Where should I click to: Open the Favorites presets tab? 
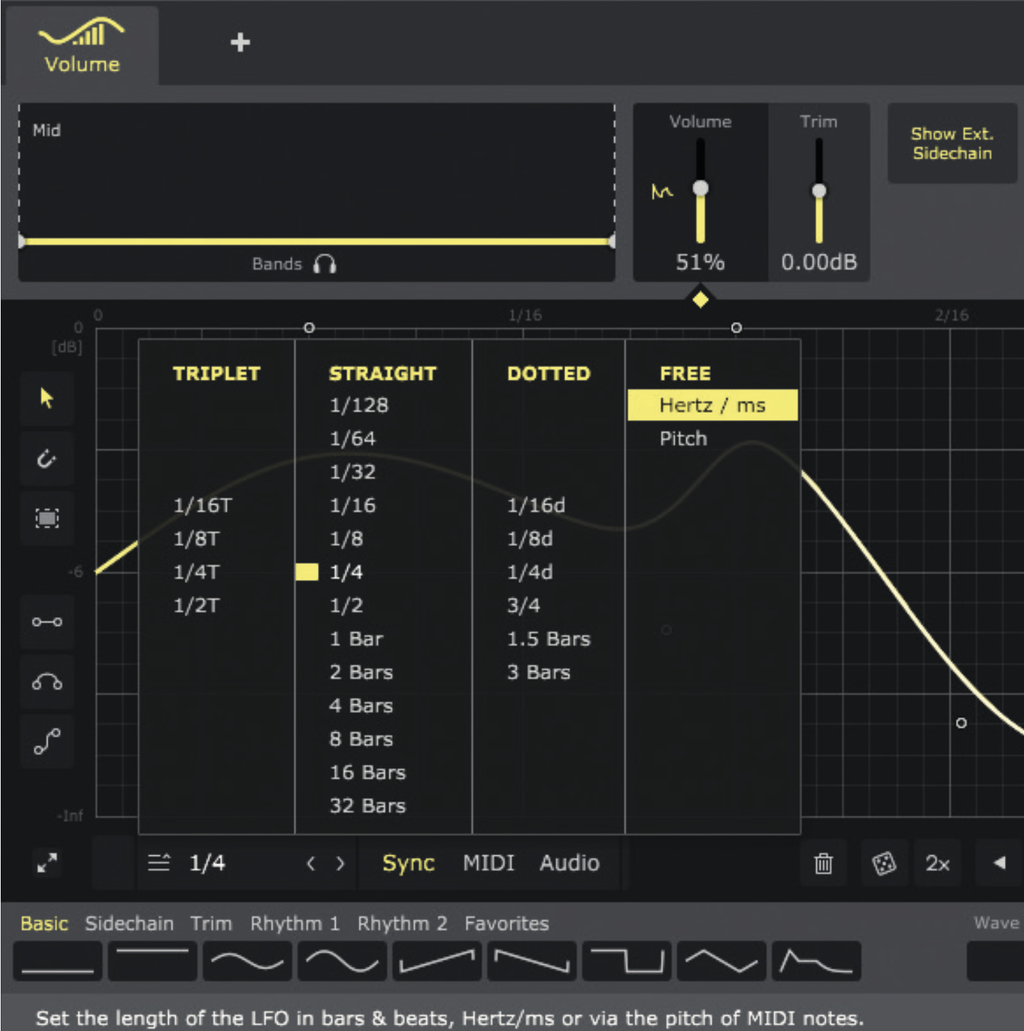point(506,923)
